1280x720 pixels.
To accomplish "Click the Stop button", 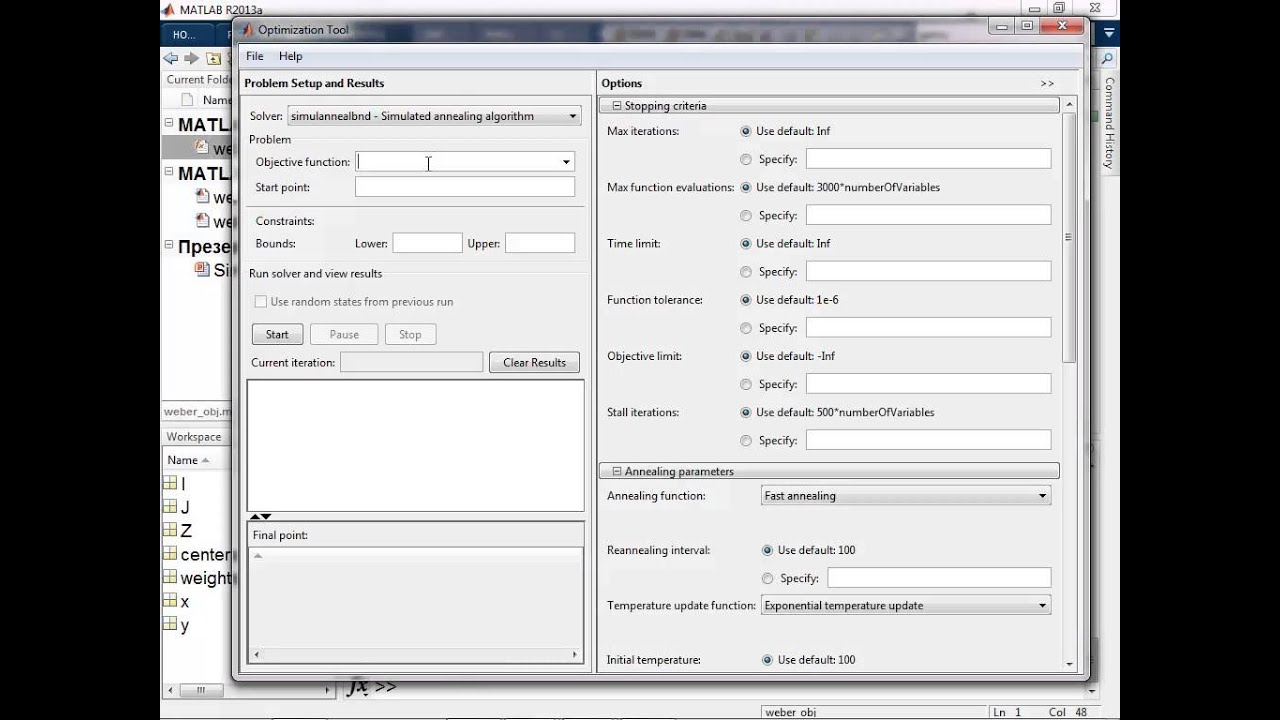I will [410, 335].
